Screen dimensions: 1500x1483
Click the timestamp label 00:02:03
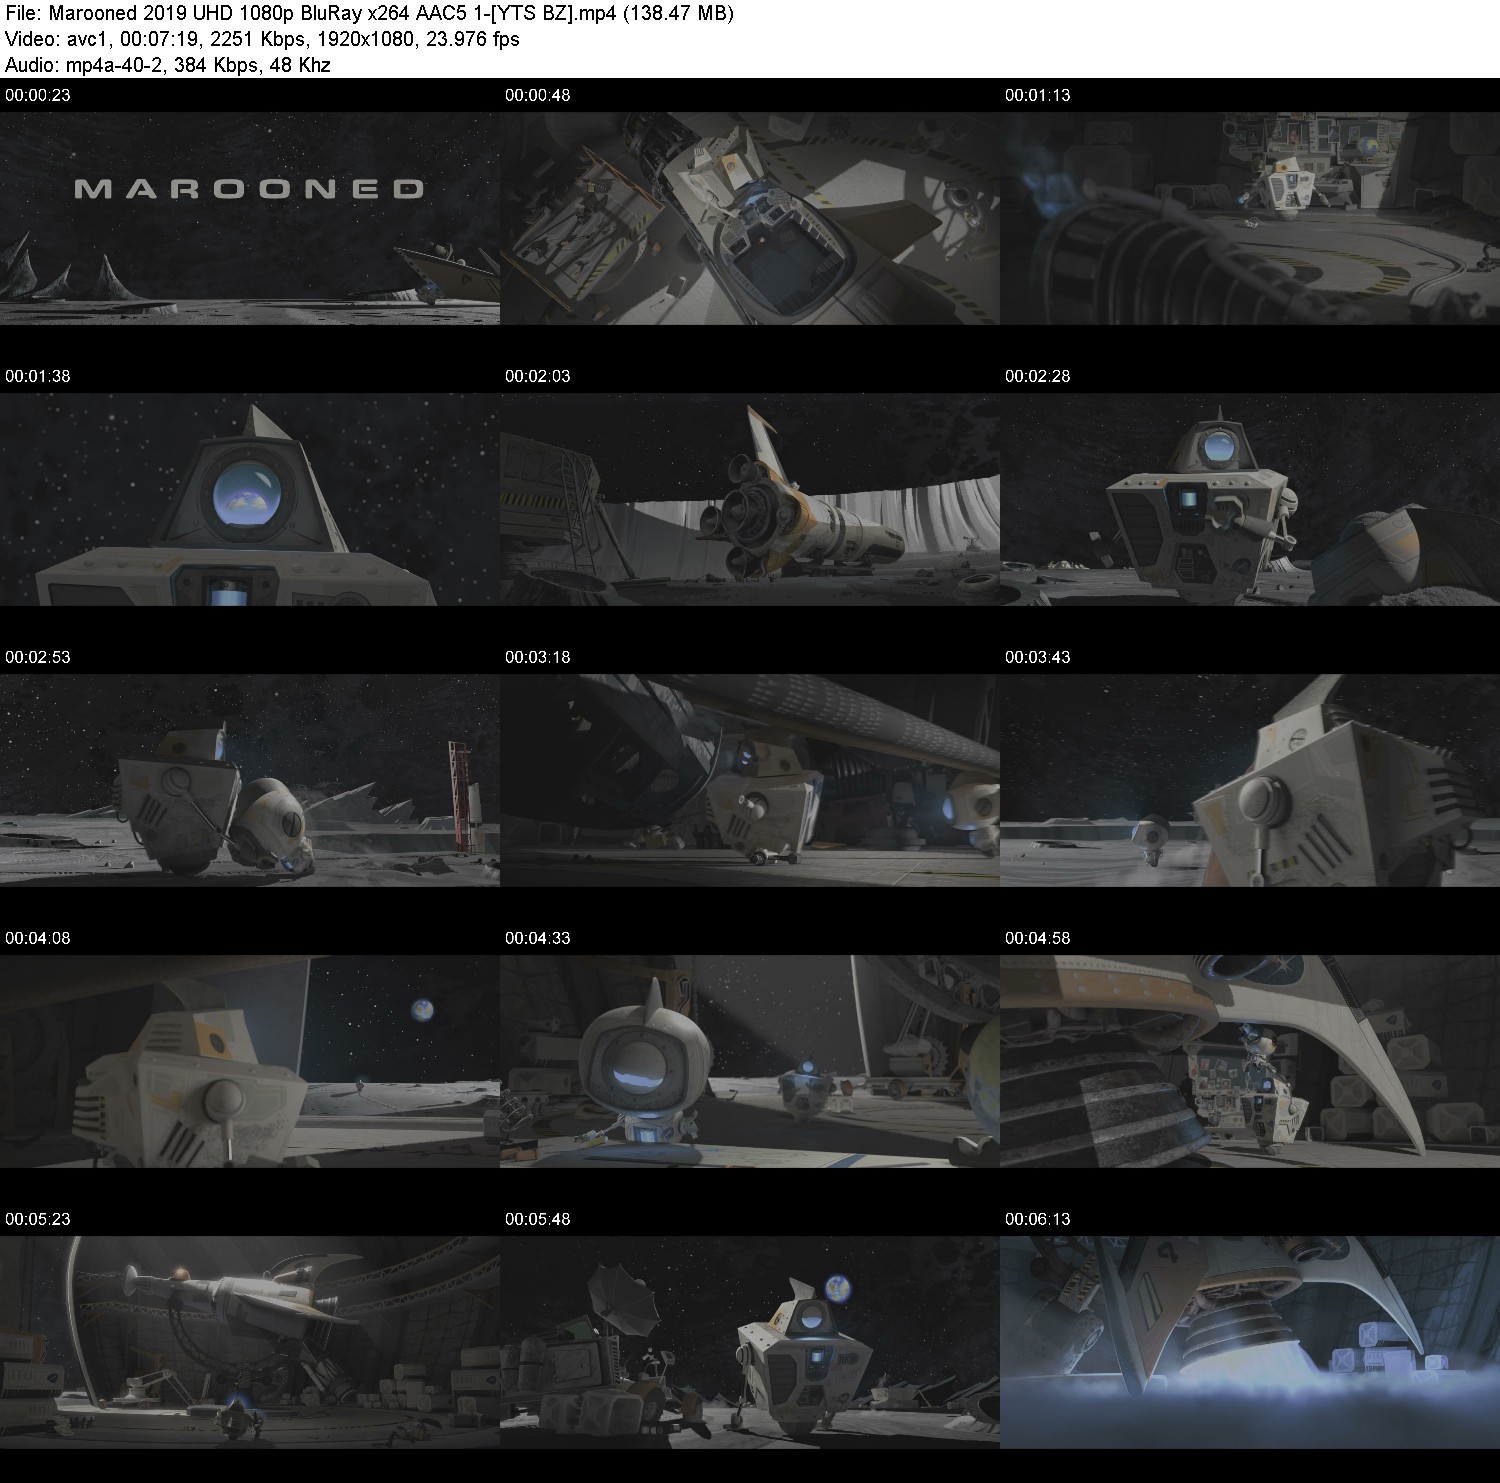538,376
